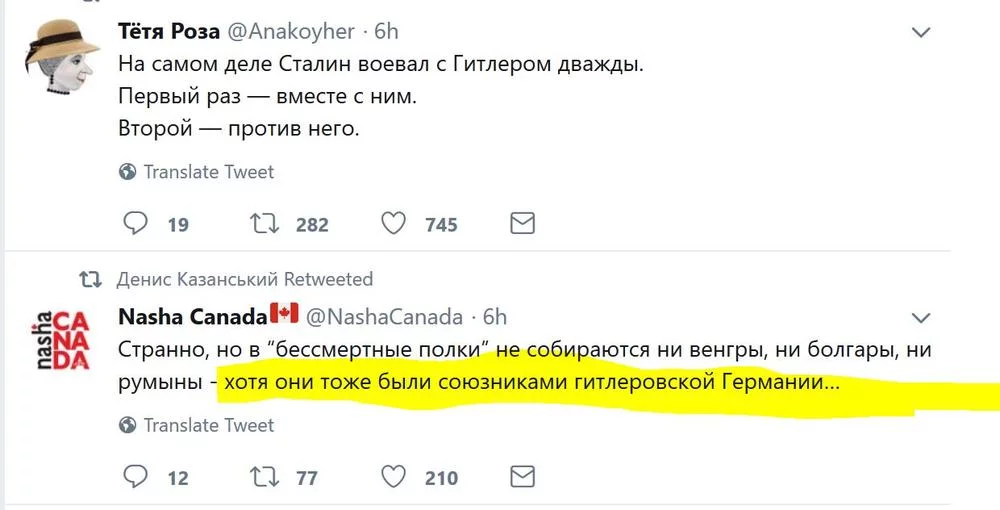Open the more-options chevron on Тётя Роза's tweet
This screenshot has width=1000, height=510.
(922, 32)
